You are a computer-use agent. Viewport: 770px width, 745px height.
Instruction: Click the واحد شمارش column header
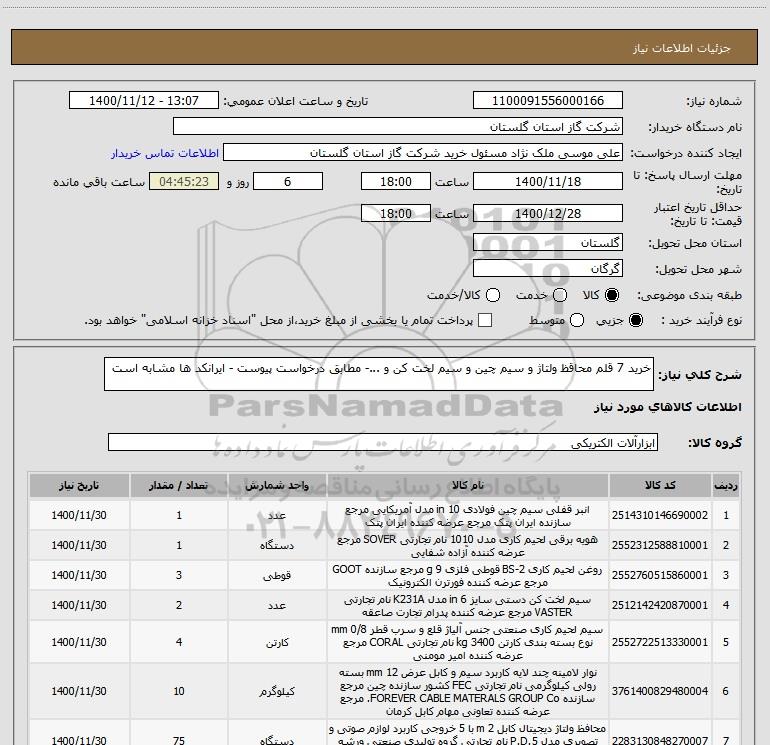click(277, 486)
